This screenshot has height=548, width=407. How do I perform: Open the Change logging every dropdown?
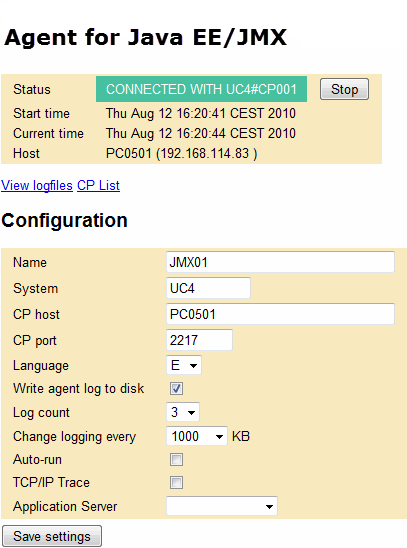pos(197,436)
